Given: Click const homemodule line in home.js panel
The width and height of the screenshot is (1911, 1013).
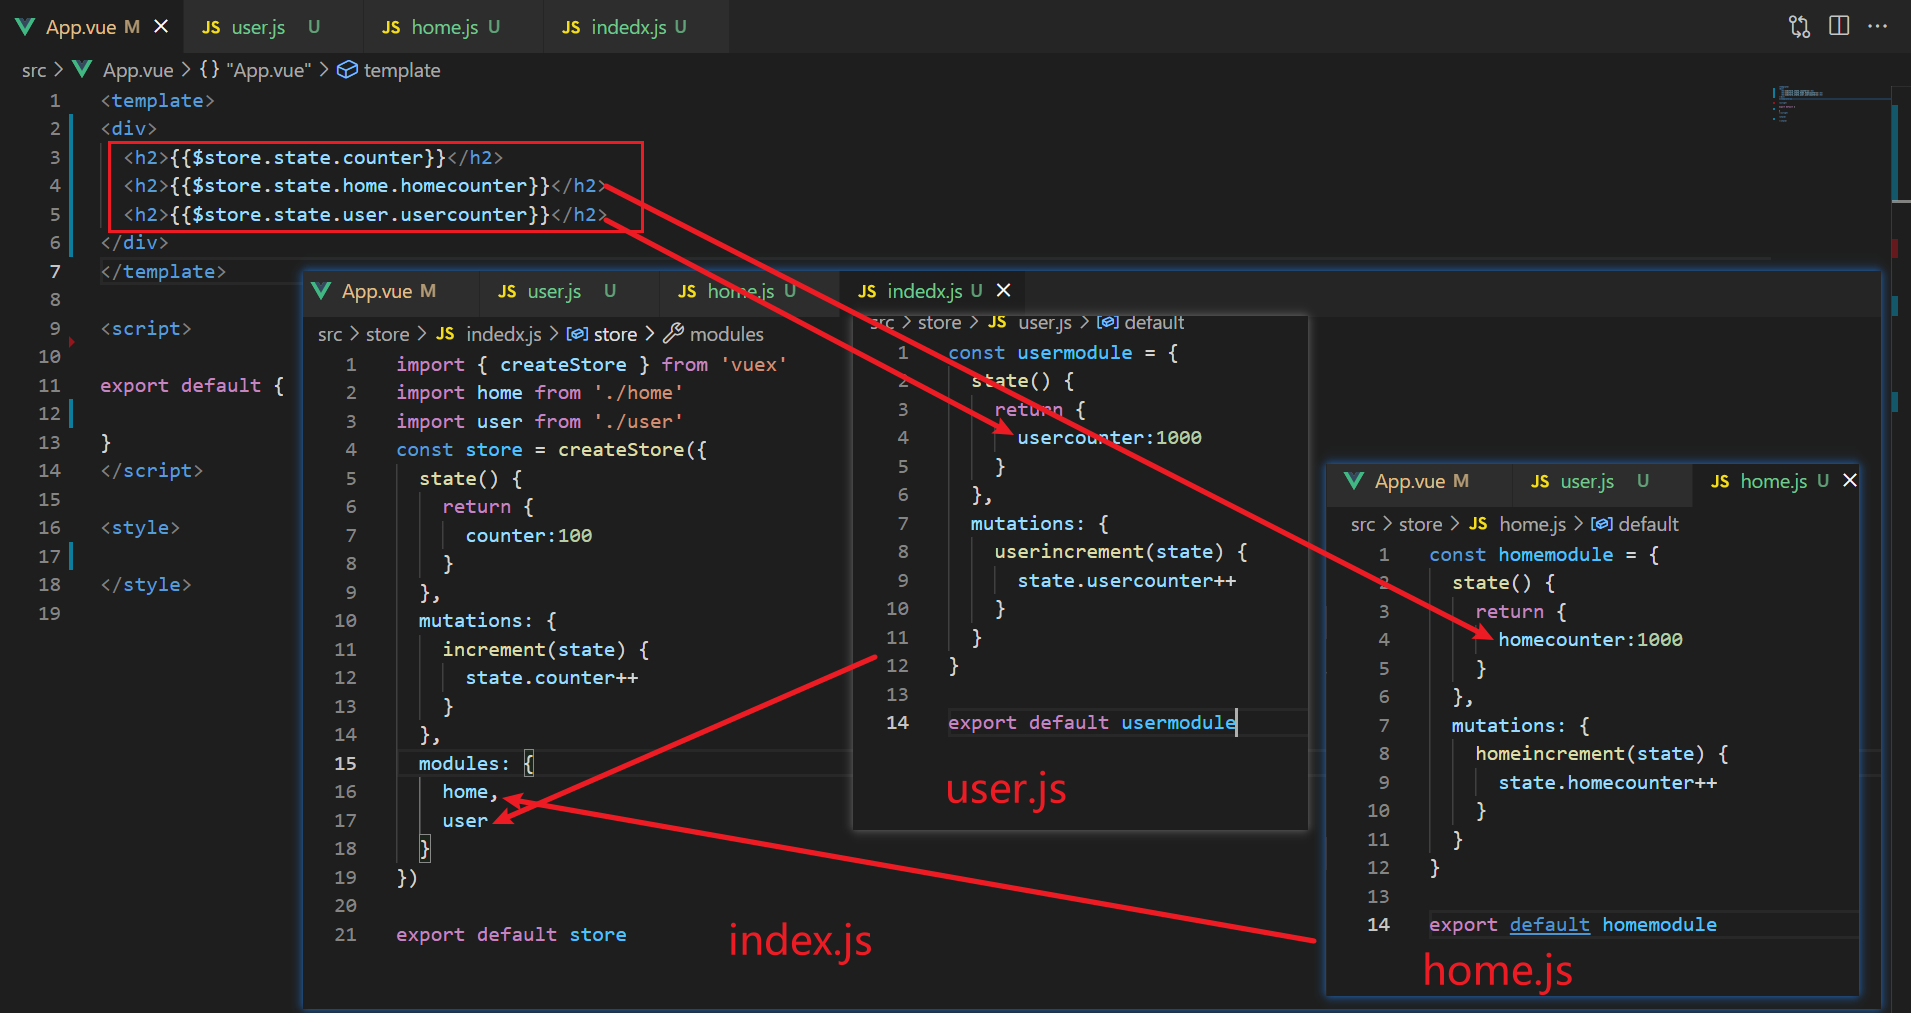Looking at the screenshot, I should tap(1544, 554).
